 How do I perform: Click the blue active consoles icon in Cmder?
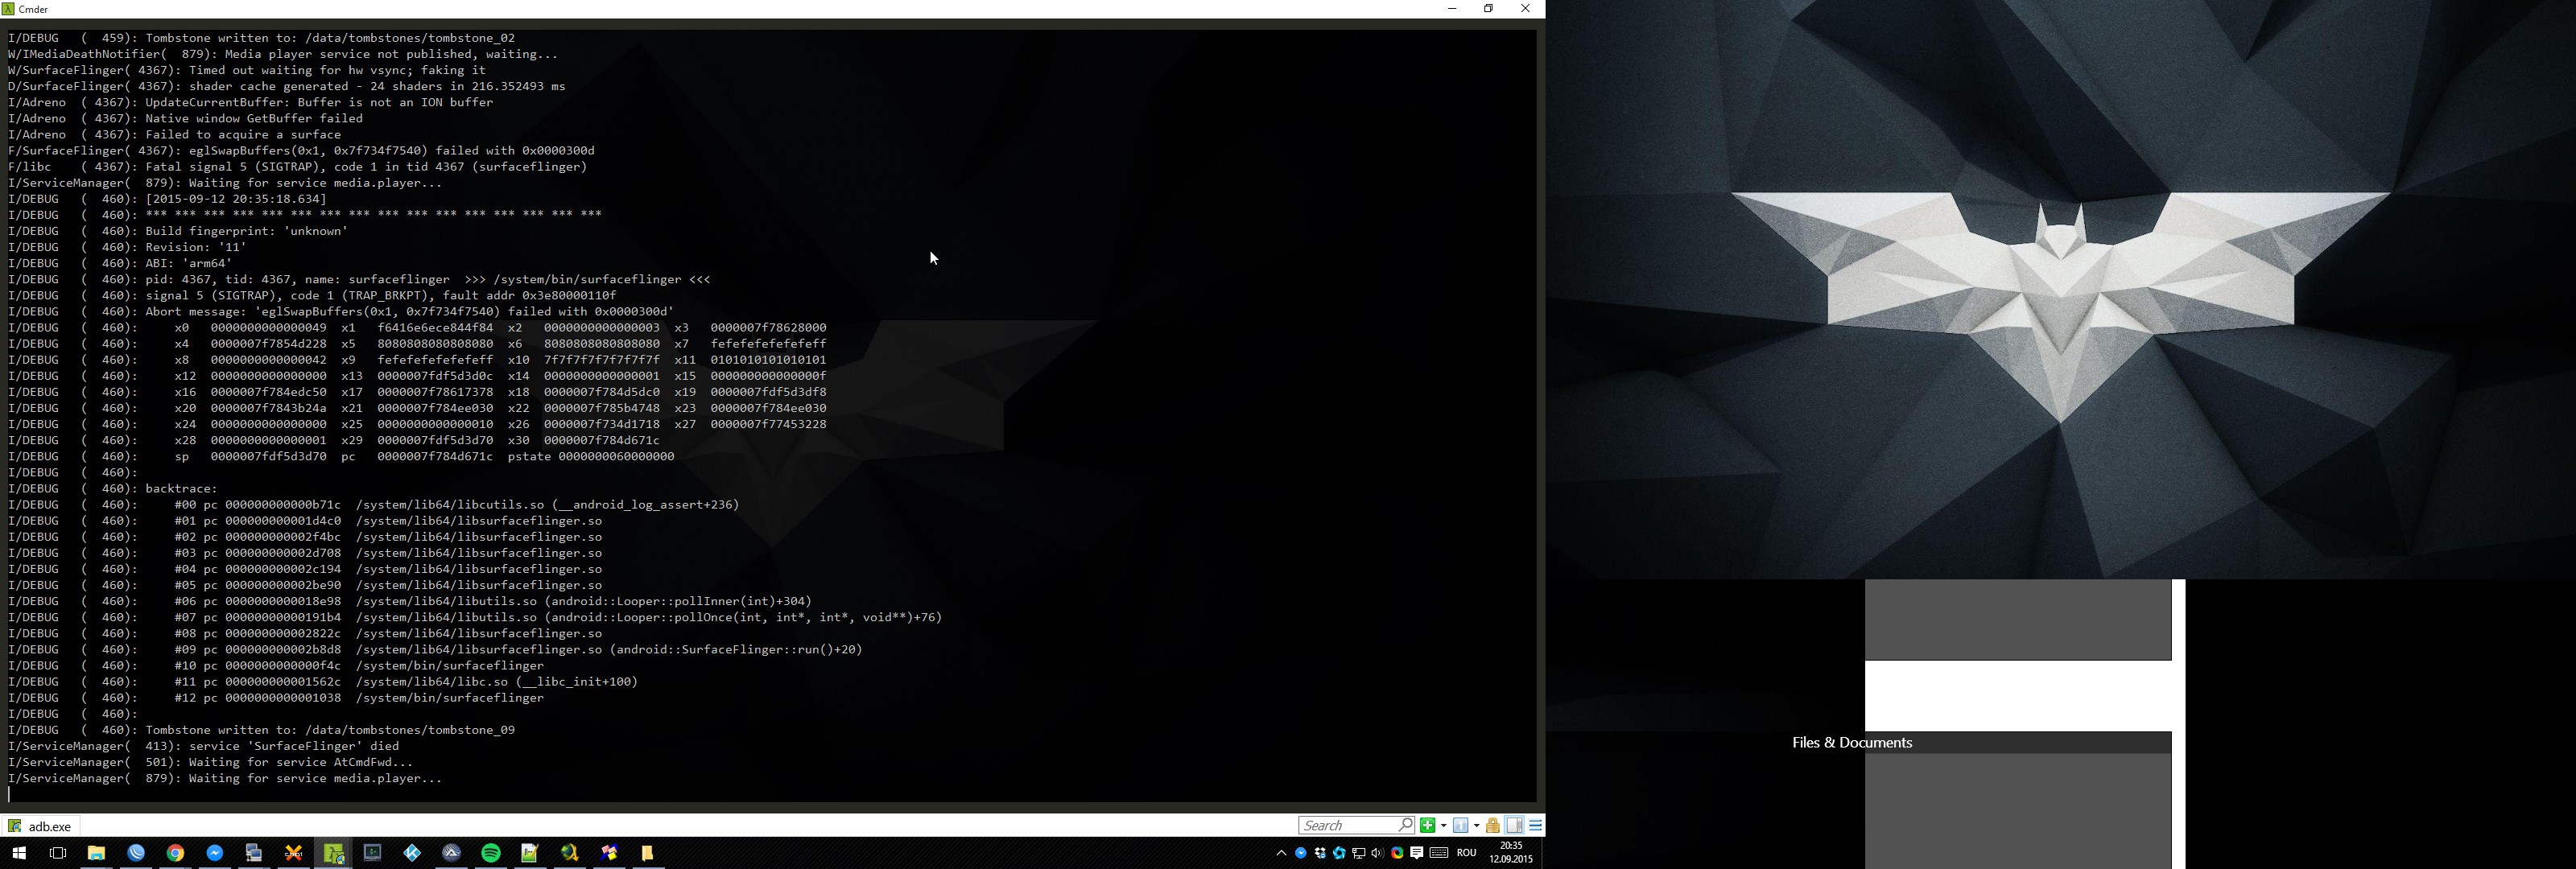[1461, 825]
